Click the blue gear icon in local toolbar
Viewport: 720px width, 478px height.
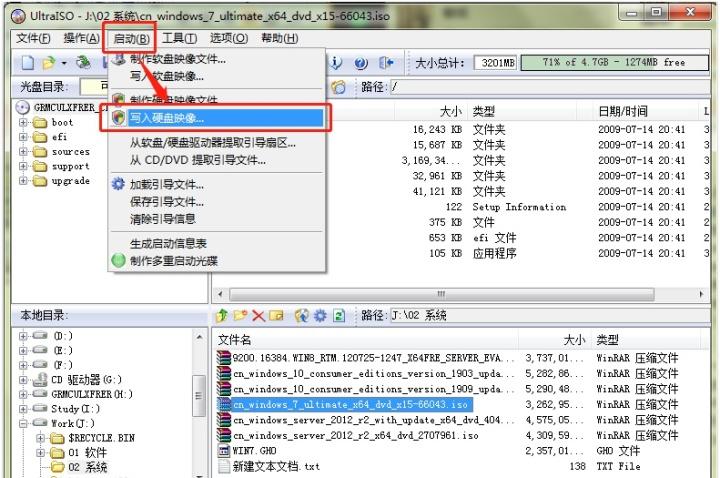(320, 315)
